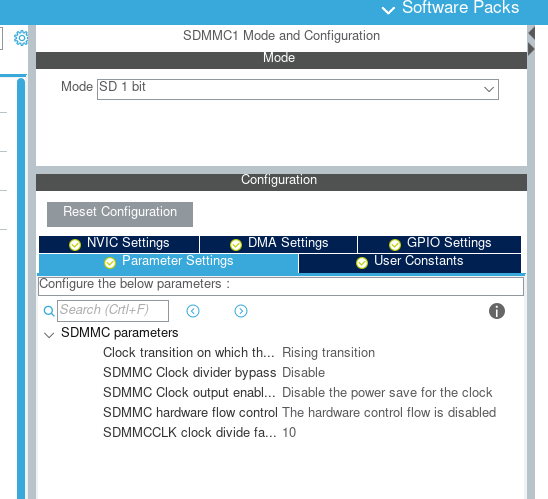Viewport: 548px width, 499px height.
Task: Edit Disable the power save value
Action: pos(387,392)
